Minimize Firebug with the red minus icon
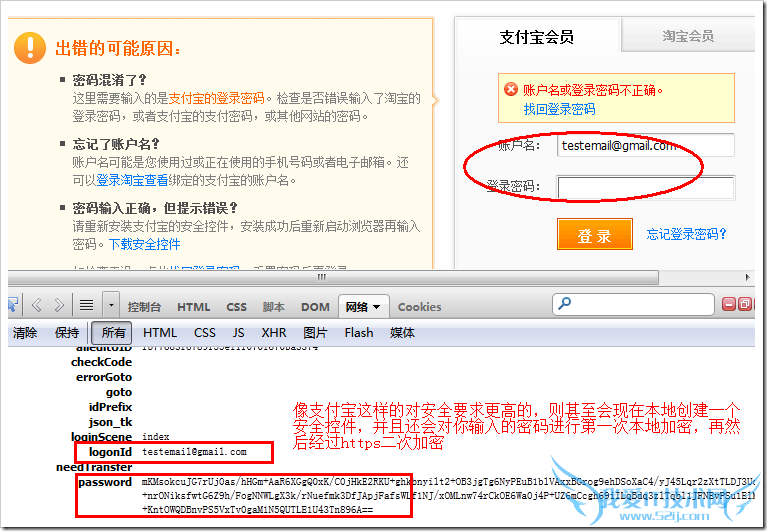767x531 pixels. click(x=729, y=305)
